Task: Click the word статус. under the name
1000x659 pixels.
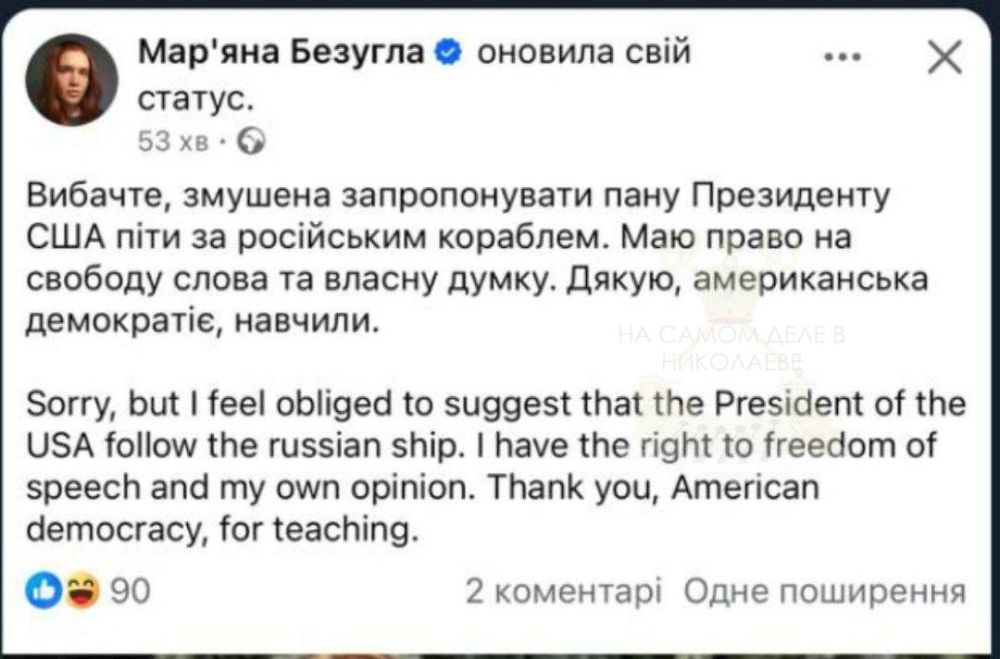Action: coord(197,100)
